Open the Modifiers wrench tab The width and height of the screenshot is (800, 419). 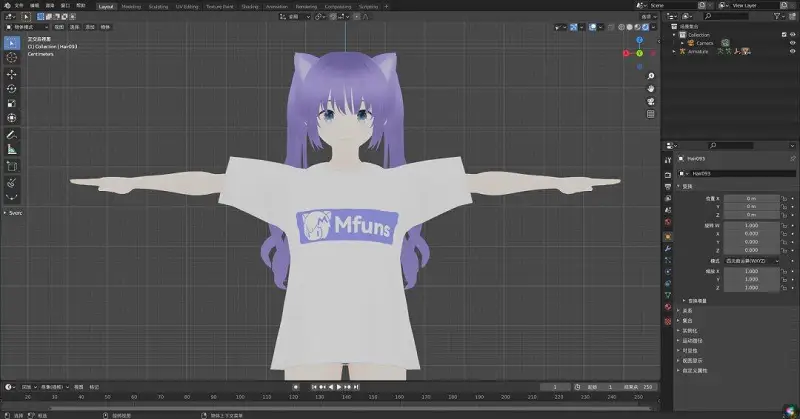668,249
